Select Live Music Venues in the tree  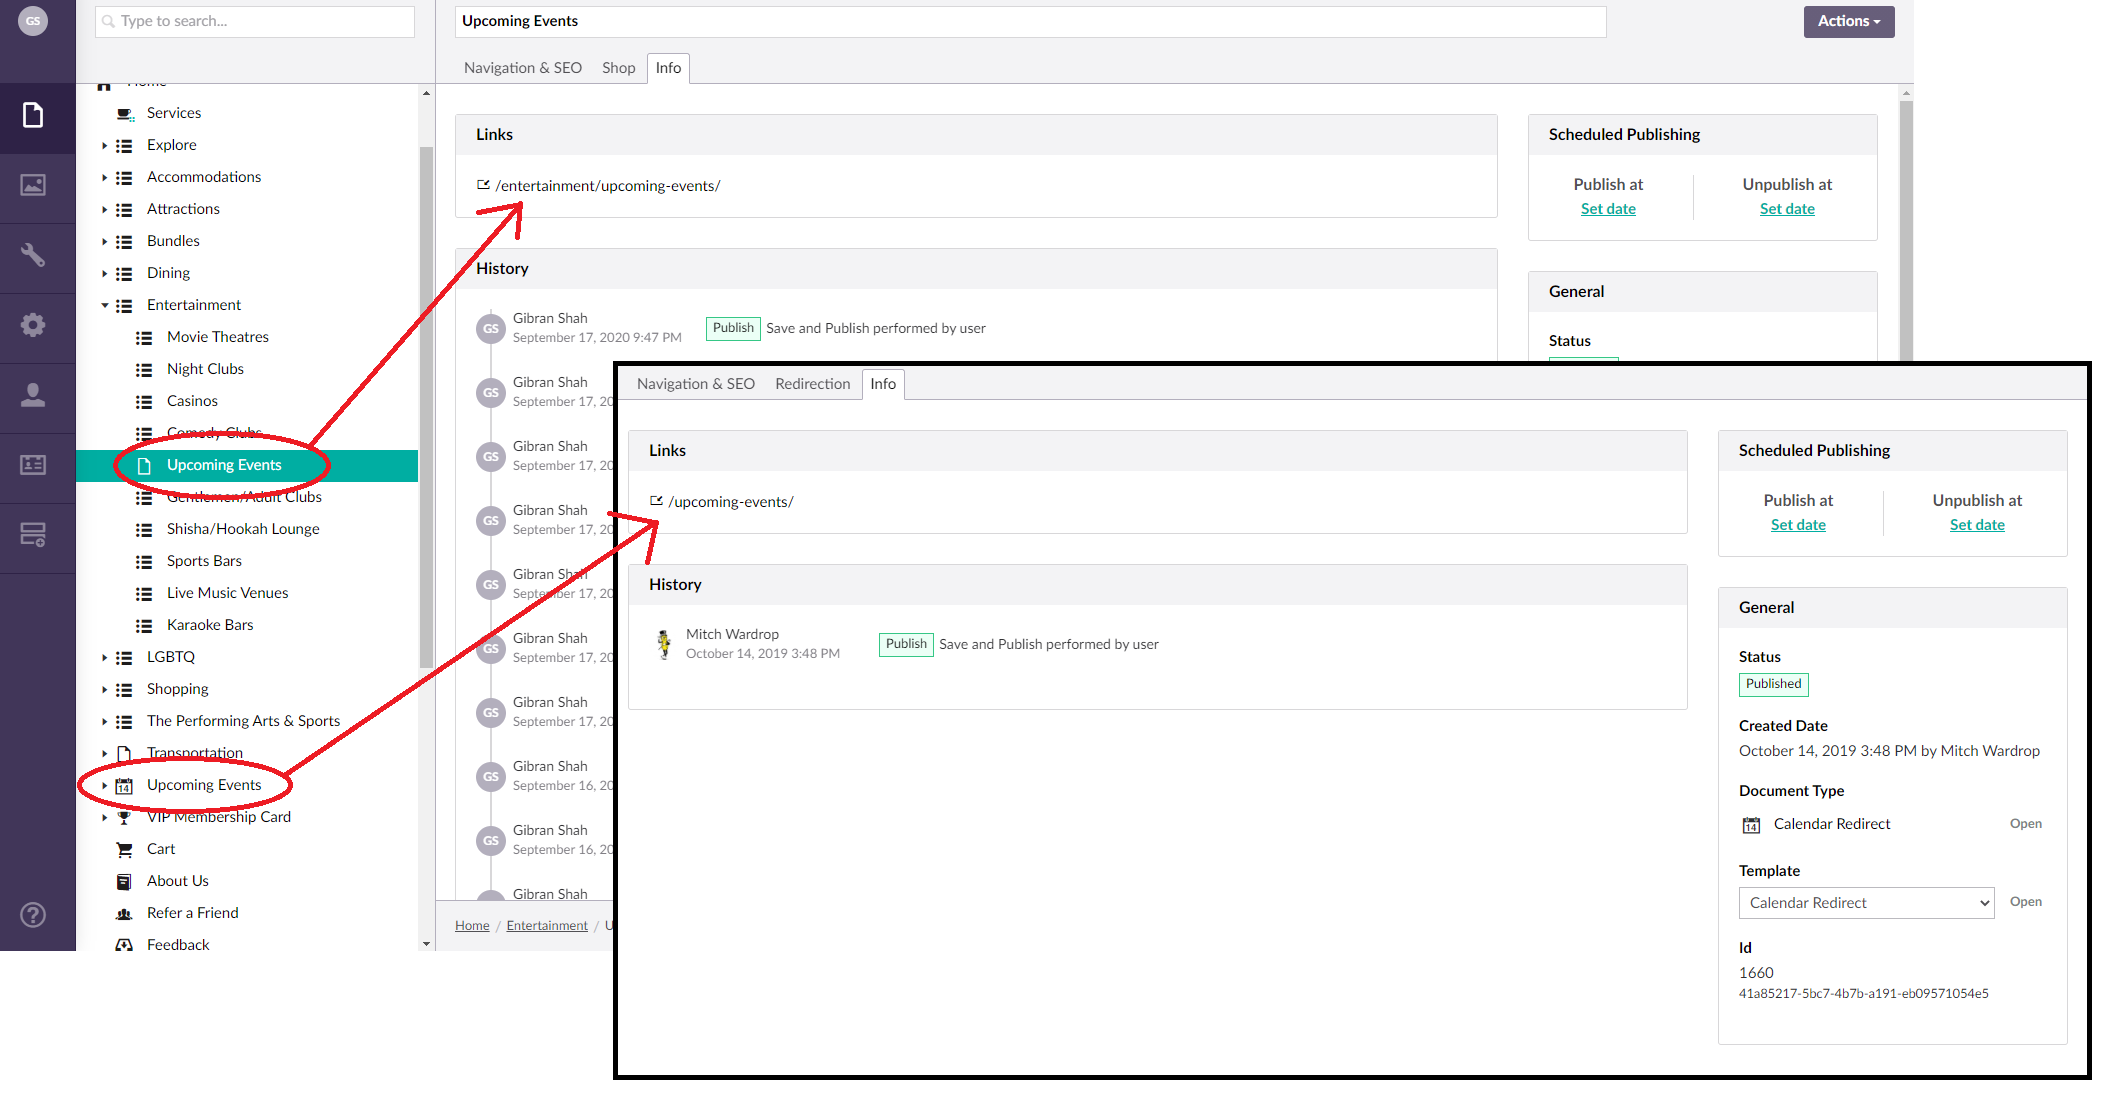coord(227,594)
